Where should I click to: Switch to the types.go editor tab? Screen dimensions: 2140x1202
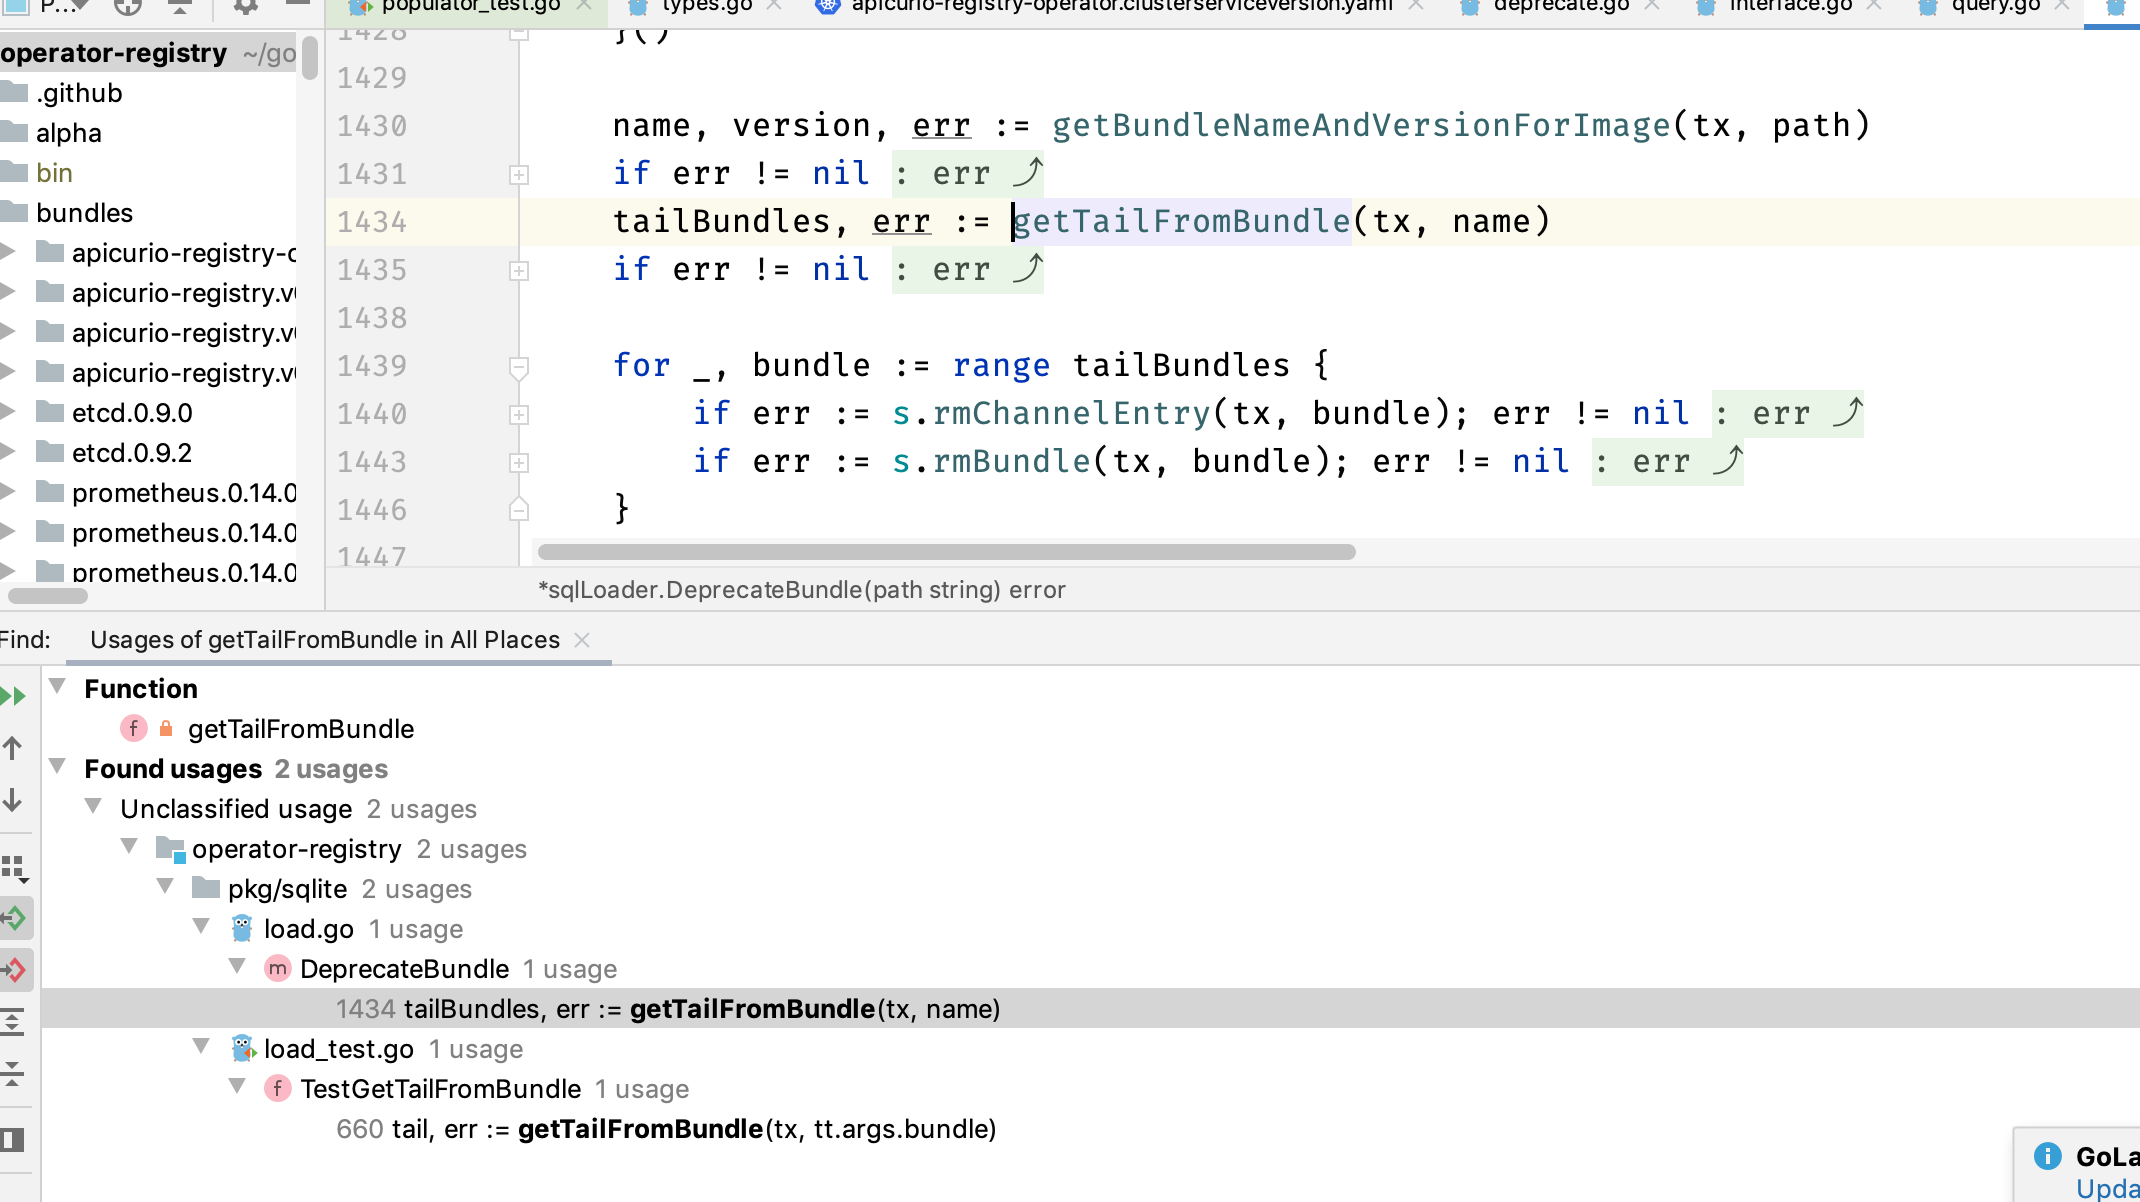pyautogui.click(x=706, y=7)
